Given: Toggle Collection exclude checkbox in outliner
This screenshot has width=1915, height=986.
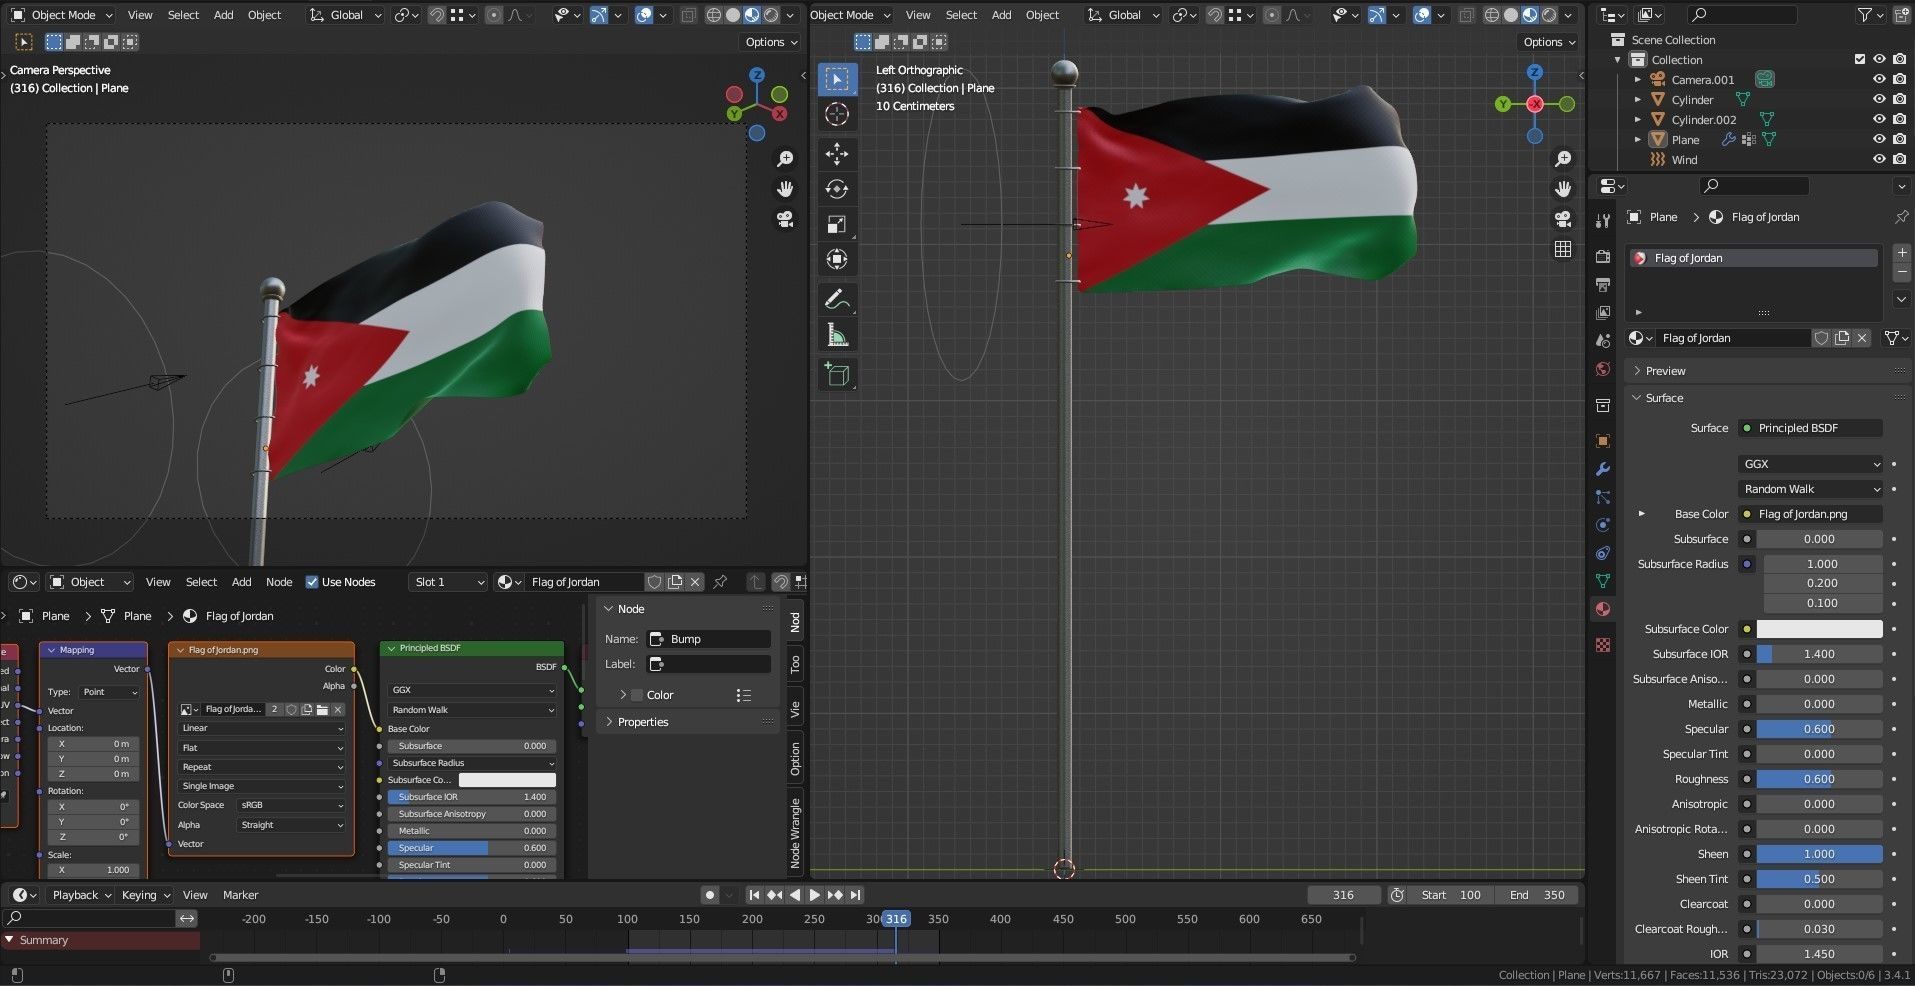Looking at the screenshot, I should (1860, 60).
